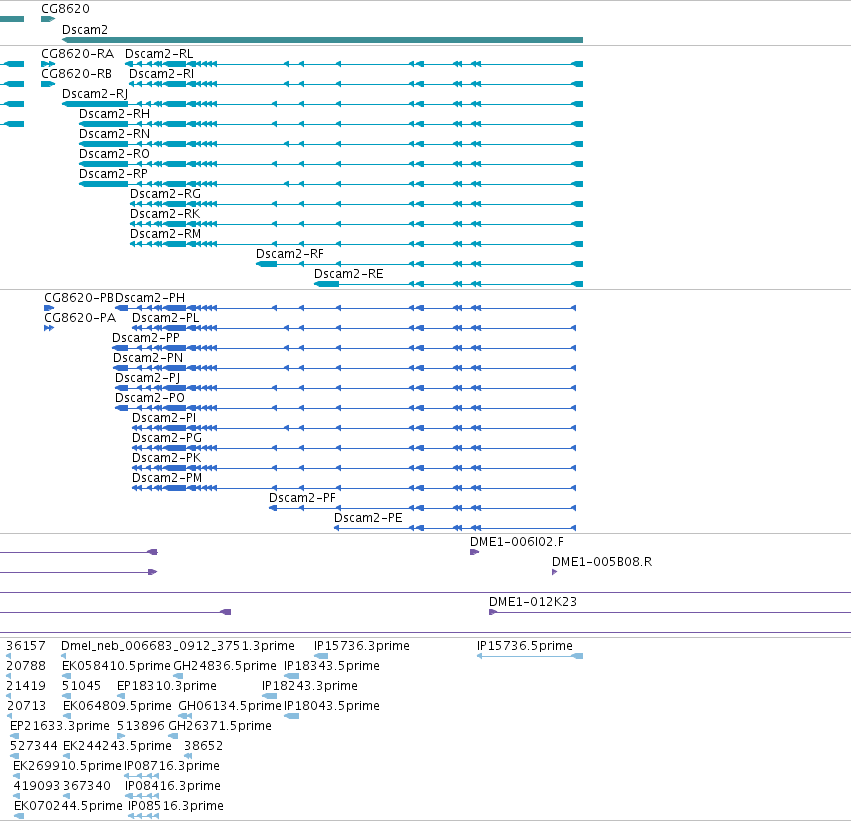Screen dimensions: 851x821
Task: Click the Dscam2-PN protein label
Action: coord(148,358)
